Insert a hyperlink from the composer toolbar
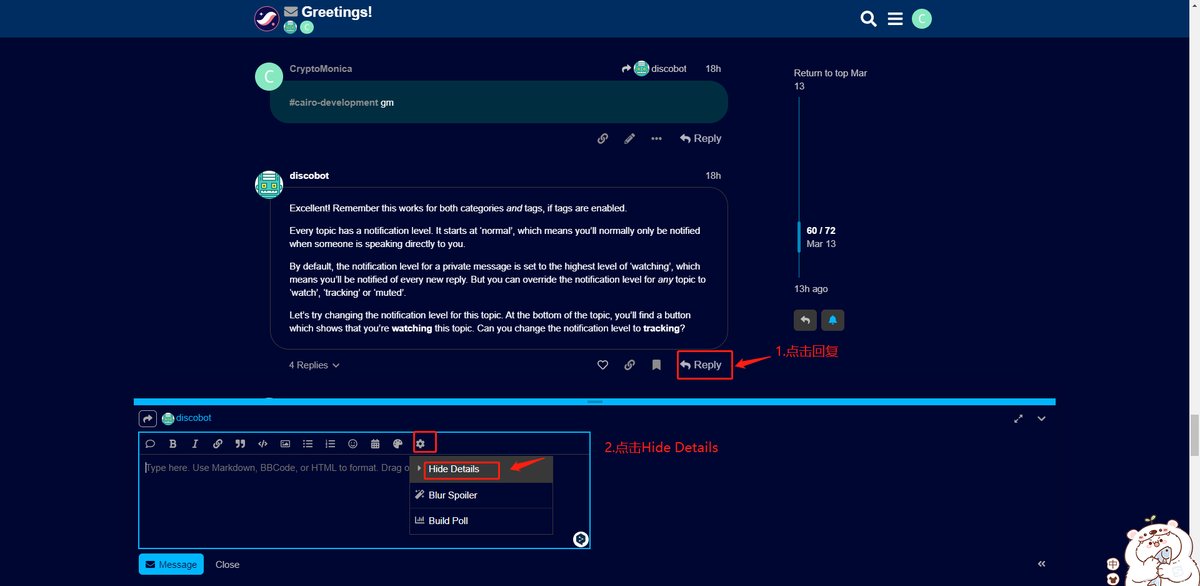The width and height of the screenshot is (1200, 586). (x=217, y=443)
